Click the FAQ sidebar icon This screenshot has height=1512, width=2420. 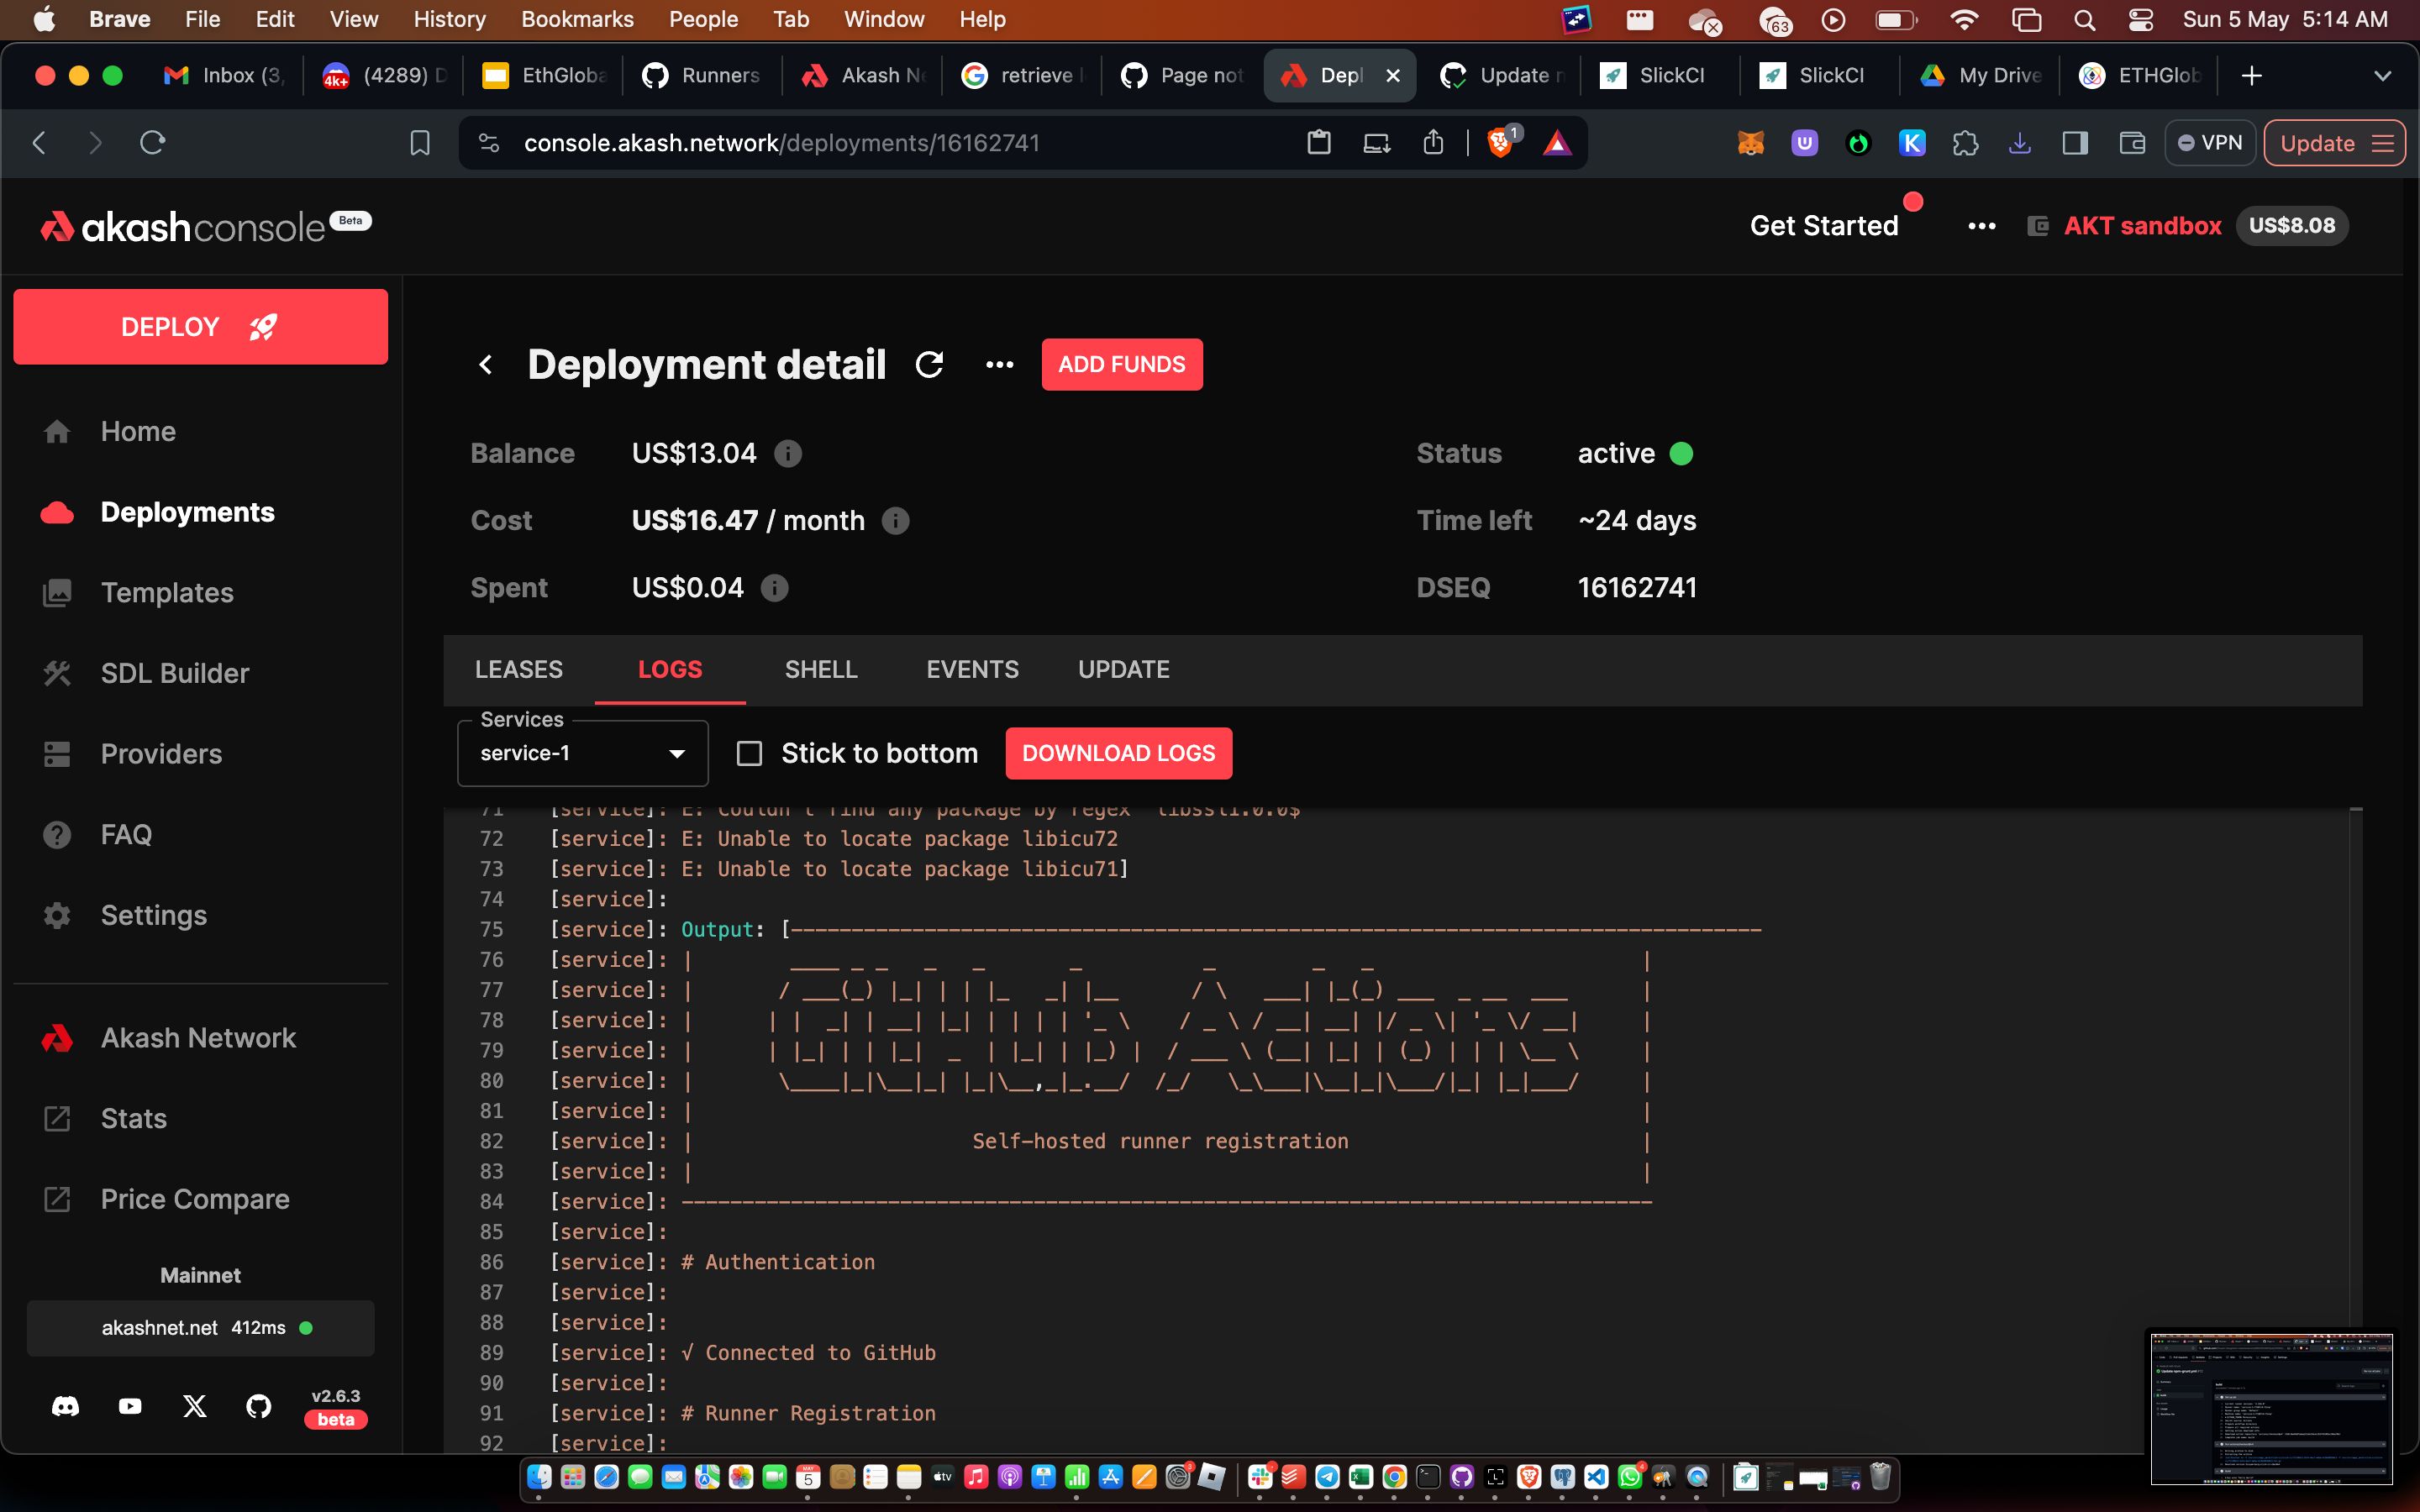click(x=57, y=832)
